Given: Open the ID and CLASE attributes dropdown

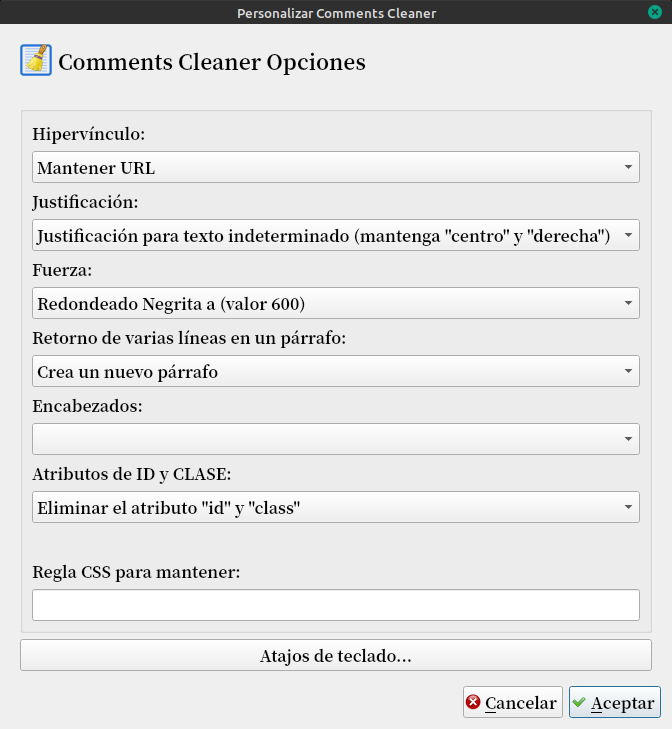Looking at the screenshot, I should point(335,507).
